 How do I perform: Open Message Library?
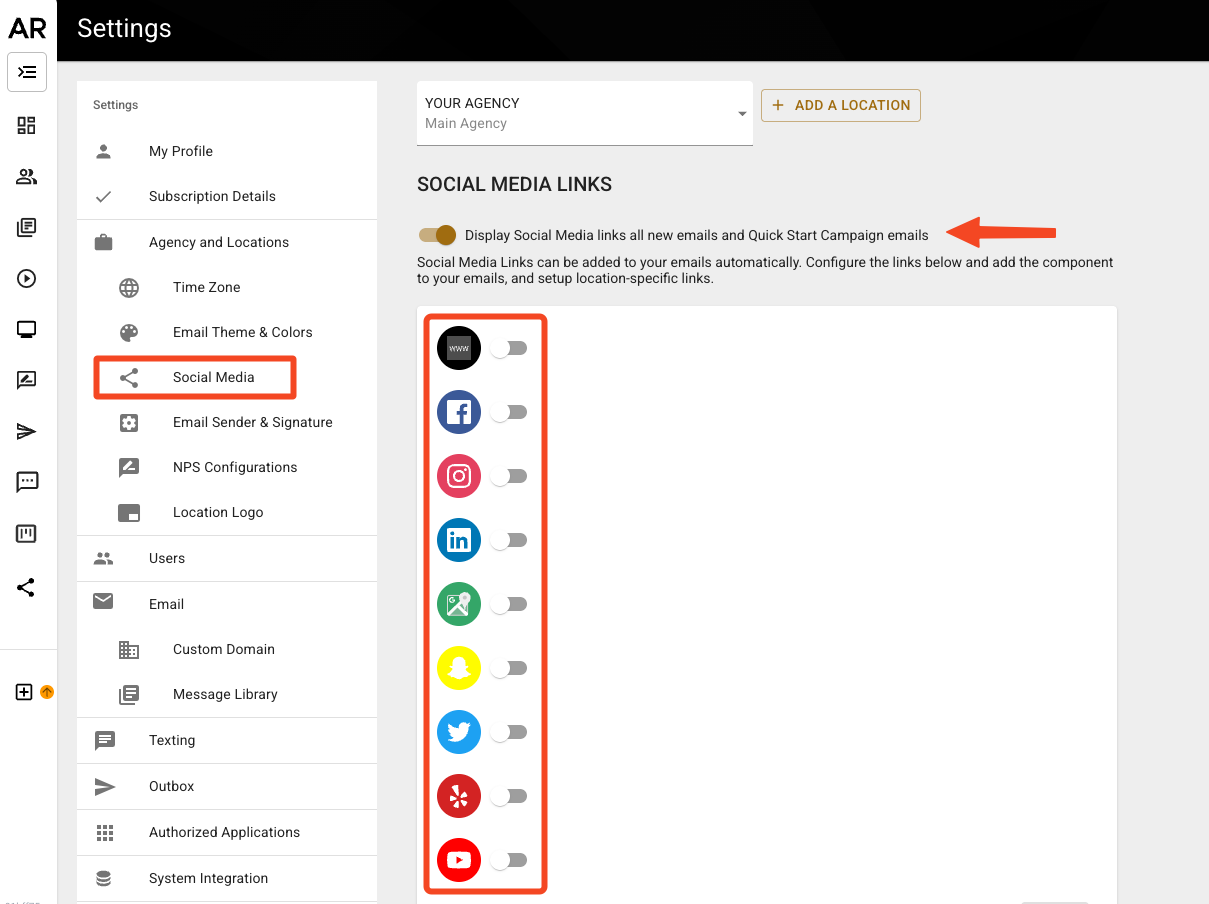click(227, 694)
